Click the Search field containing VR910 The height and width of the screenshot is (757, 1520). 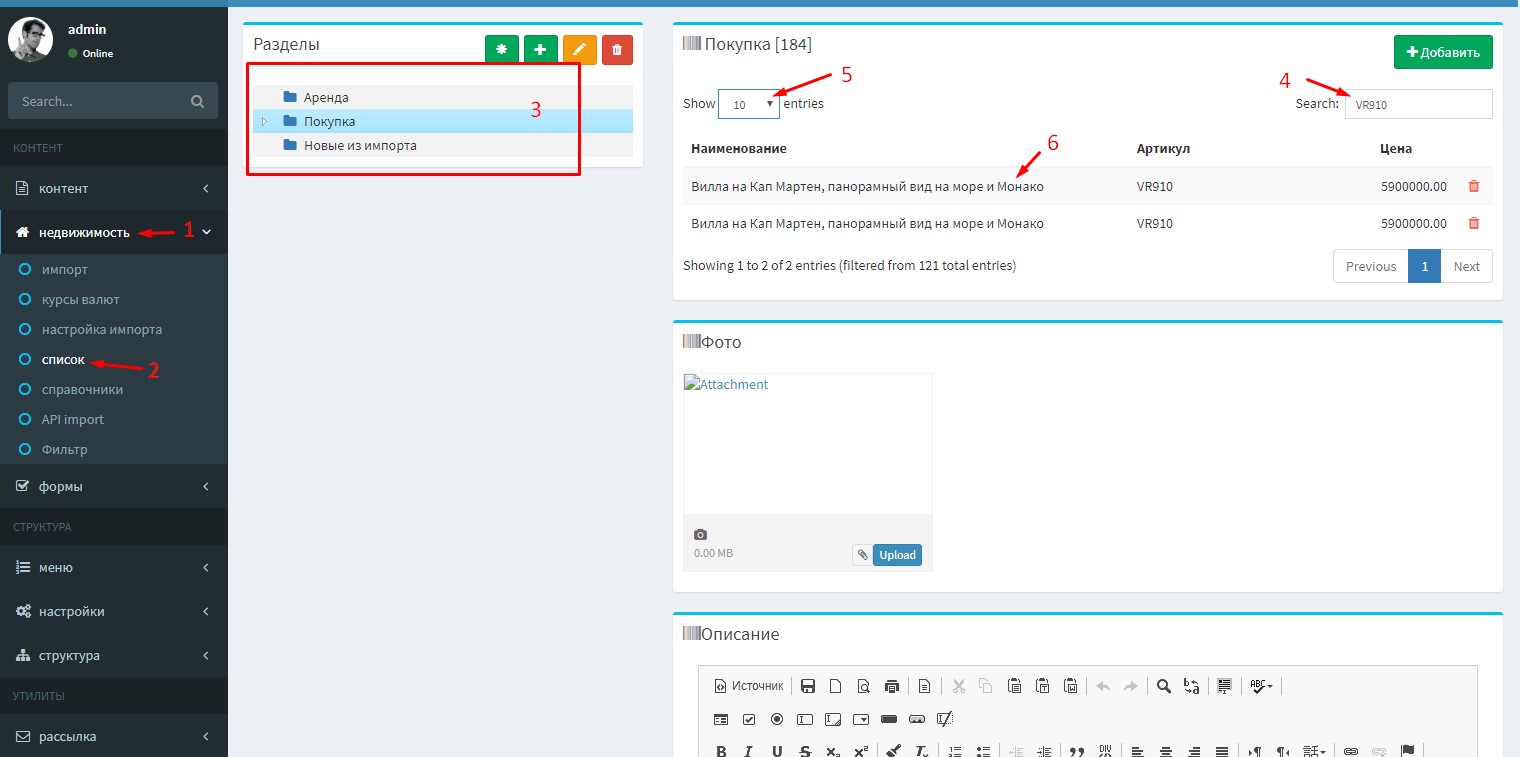pyautogui.click(x=1417, y=104)
